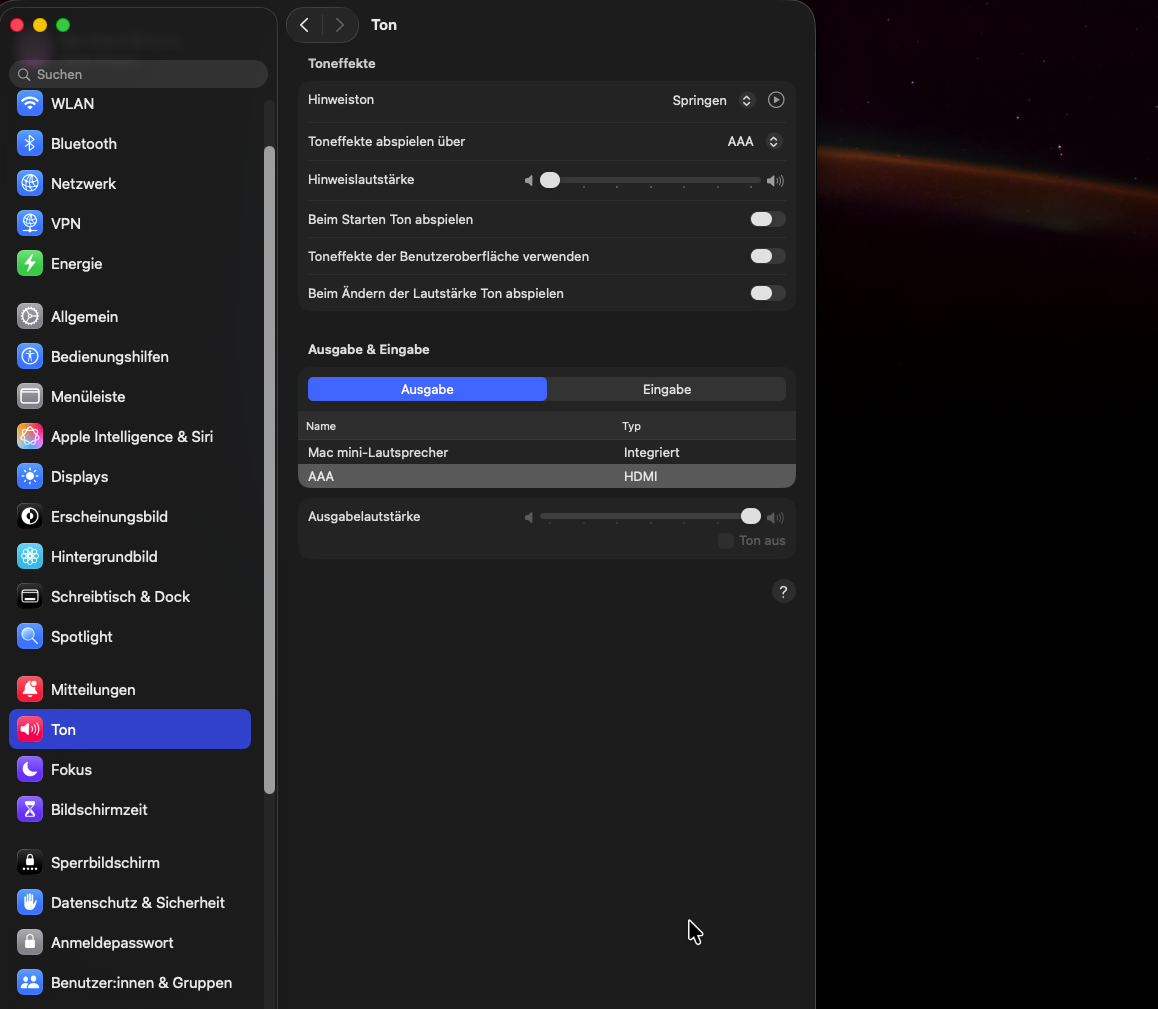
Task: Select the Displays sun icon
Action: point(30,477)
